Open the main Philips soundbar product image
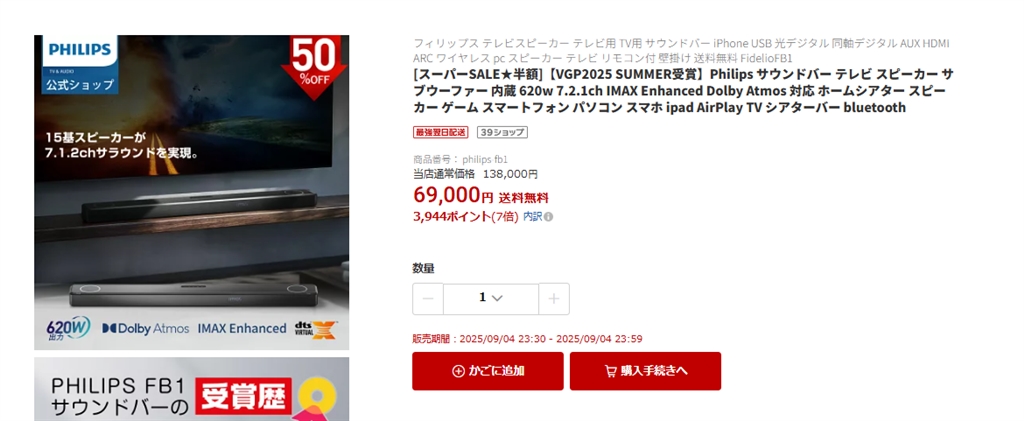 (191, 193)
